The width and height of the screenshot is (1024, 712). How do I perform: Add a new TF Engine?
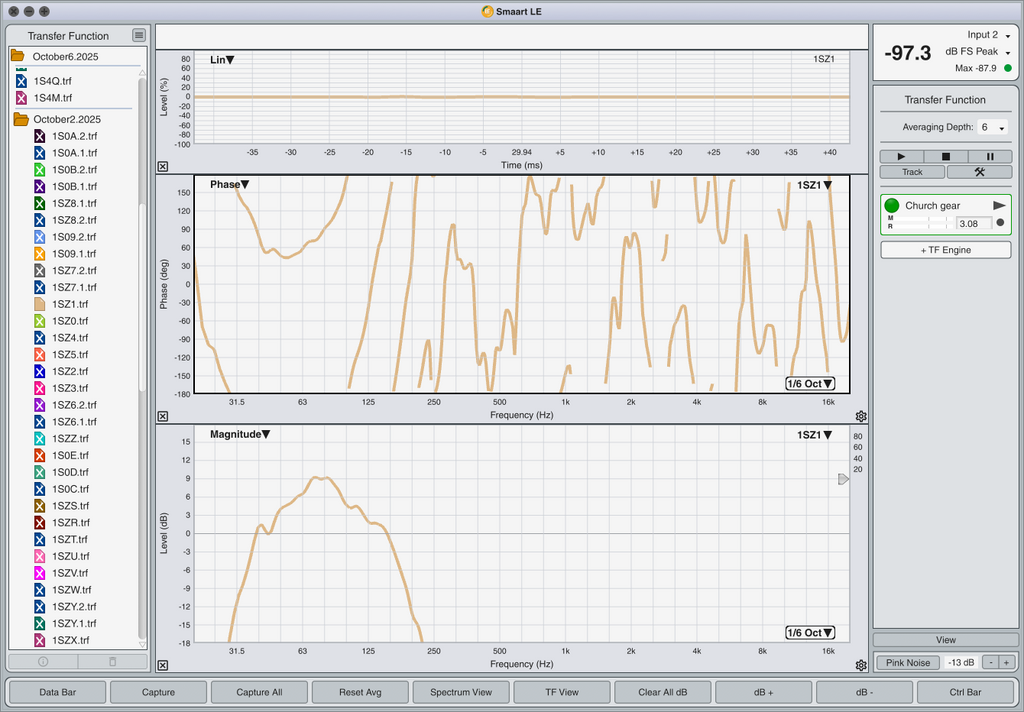[x=945, y=250]
